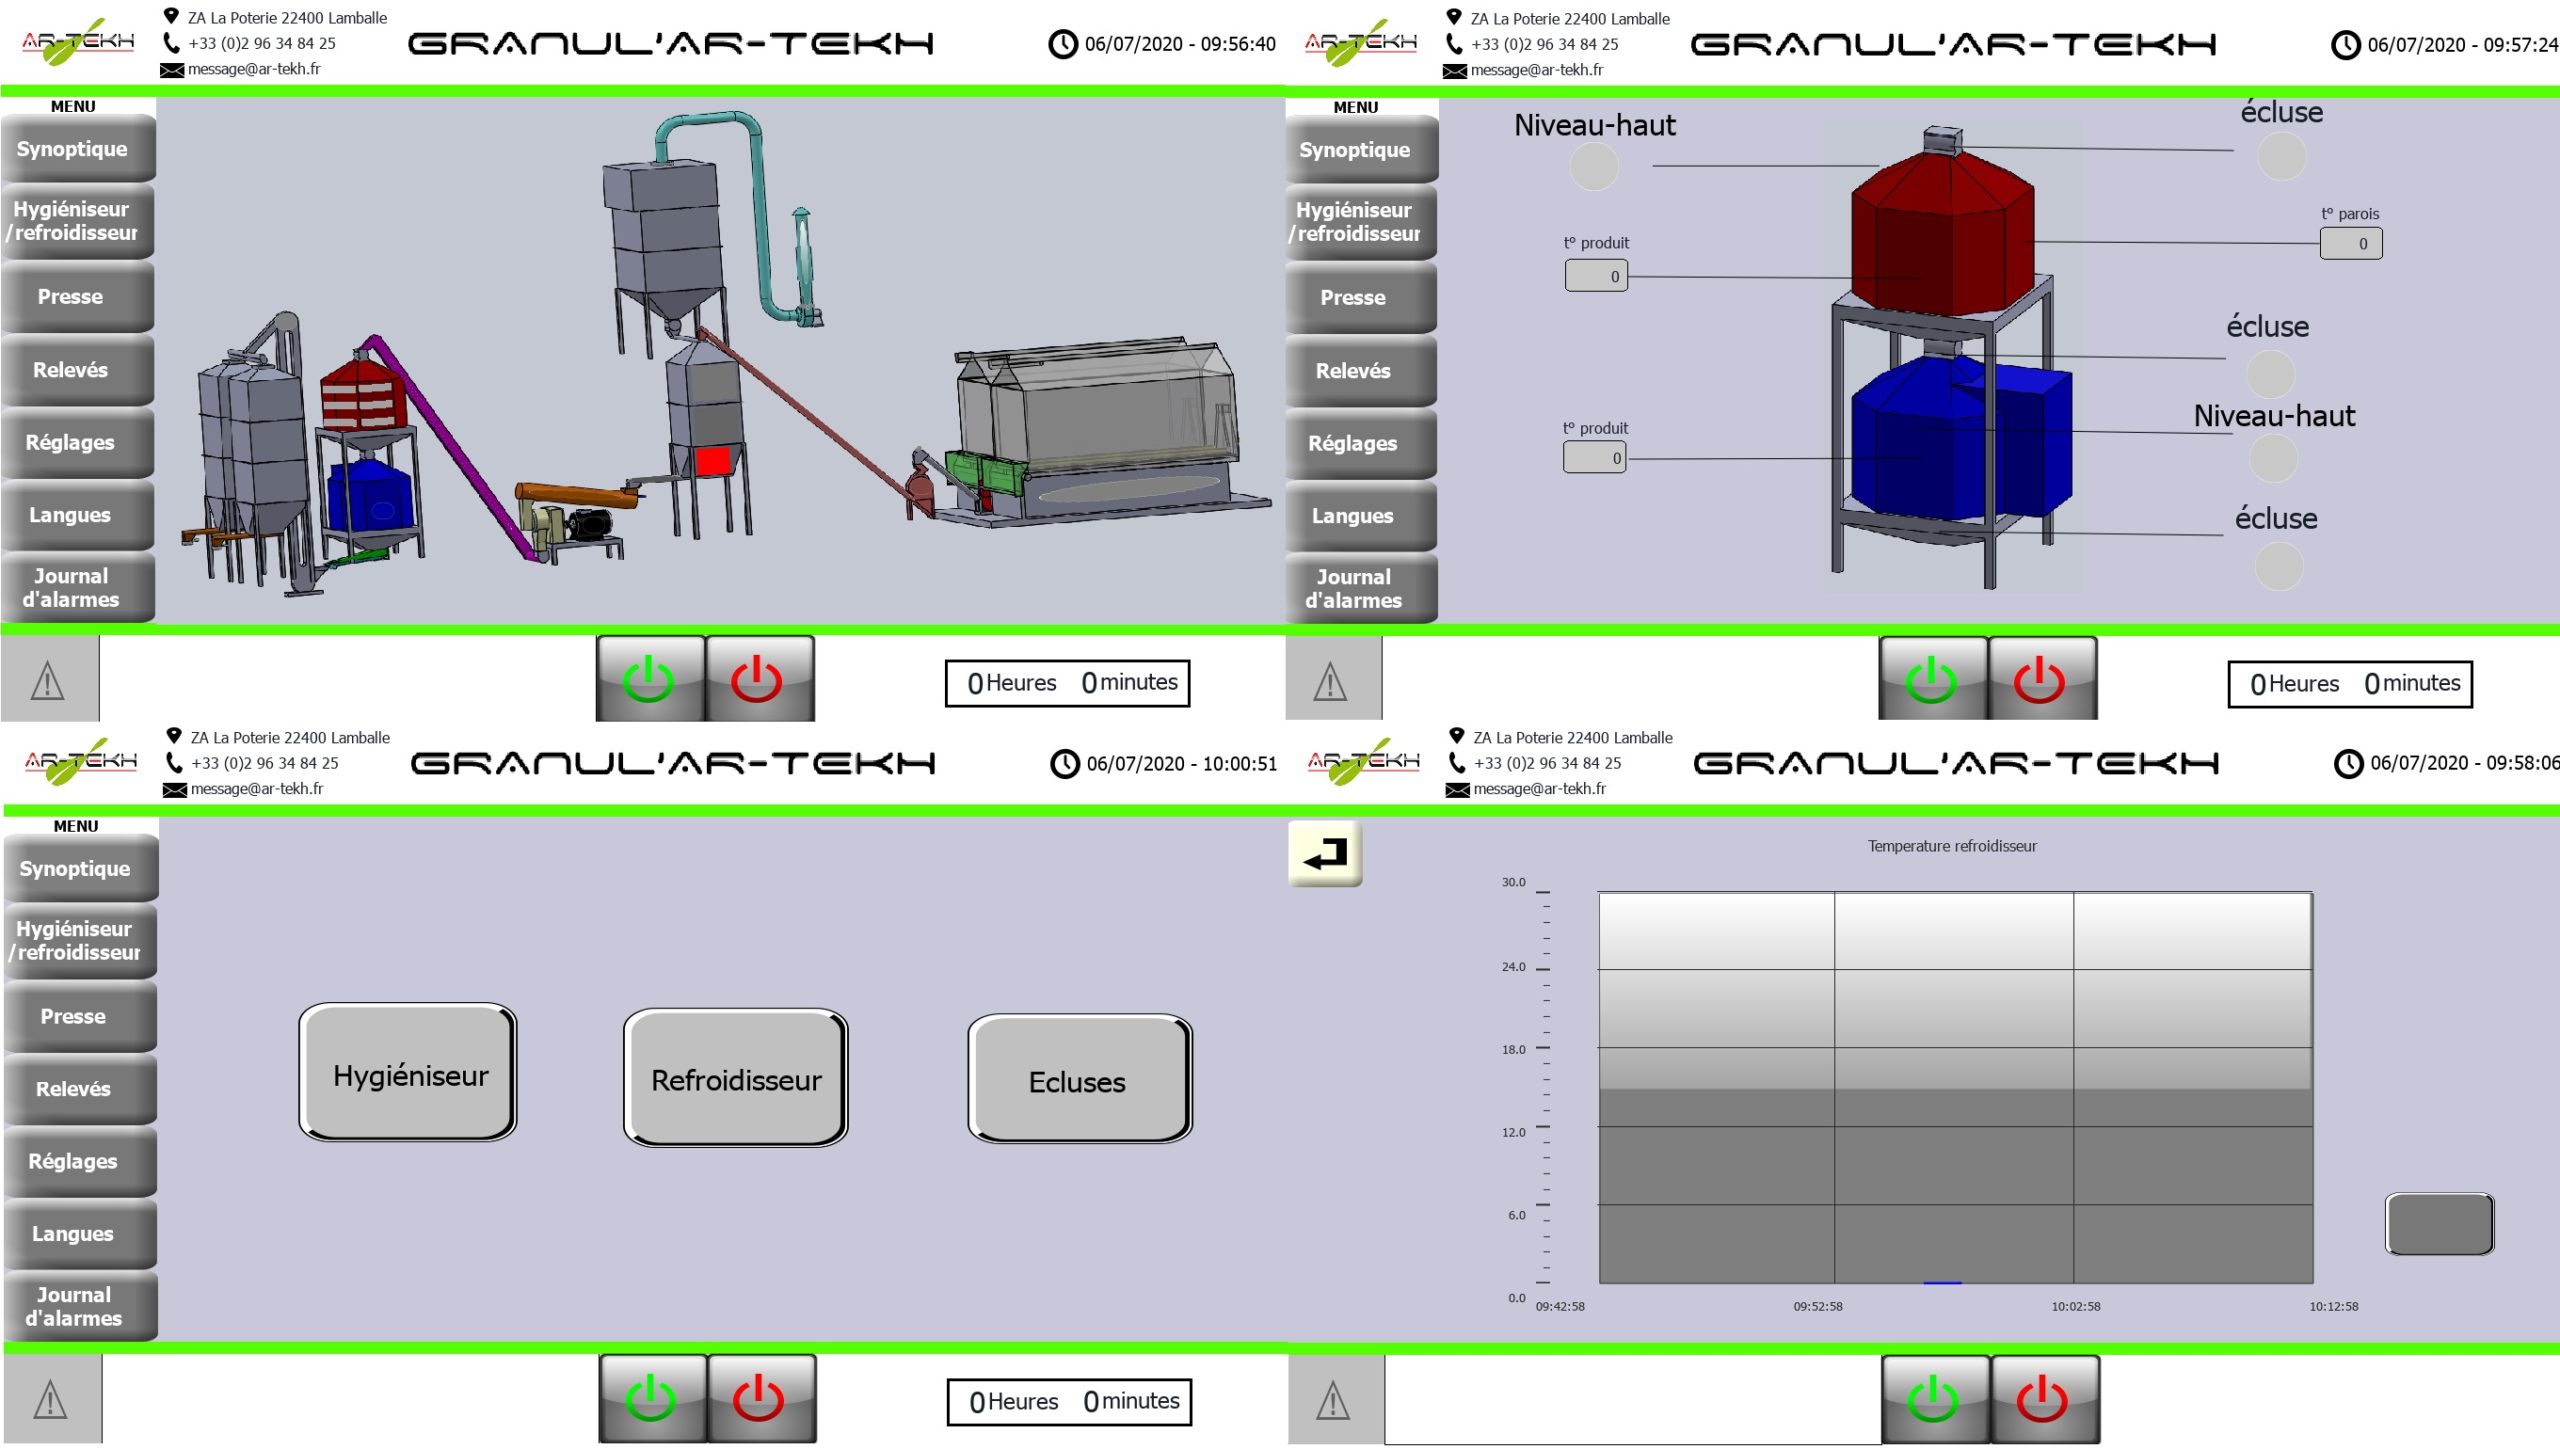Open Réglages menu in 09:57:24 screen
The height and width of the screenshot is (1449, 2560).
[1361, 444]
